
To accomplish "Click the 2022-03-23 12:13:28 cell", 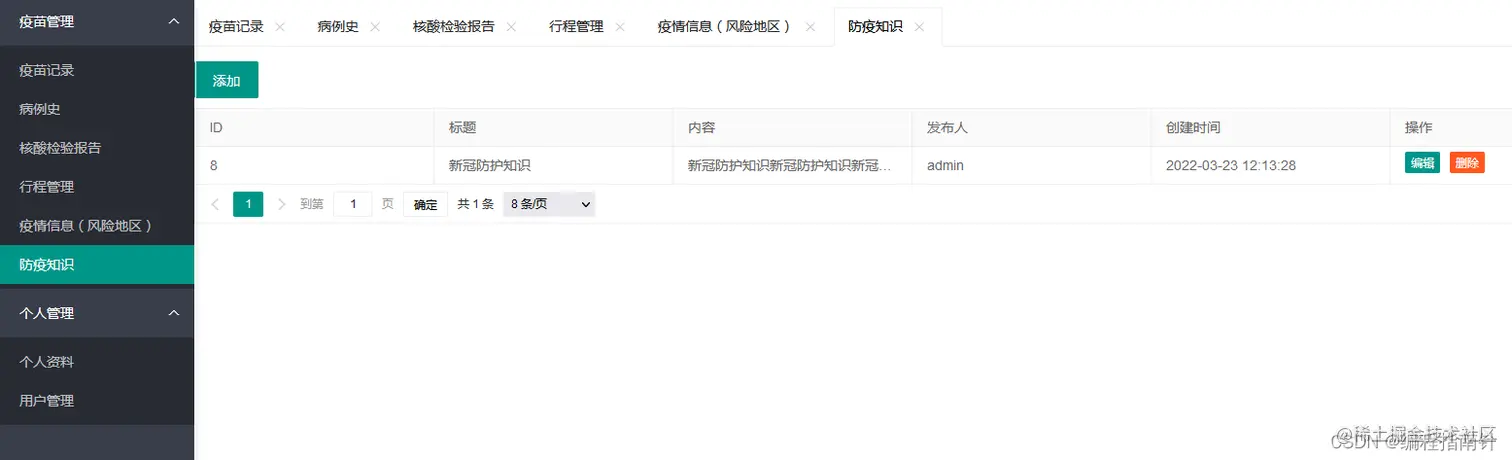I will click(x=1271, y=165).
